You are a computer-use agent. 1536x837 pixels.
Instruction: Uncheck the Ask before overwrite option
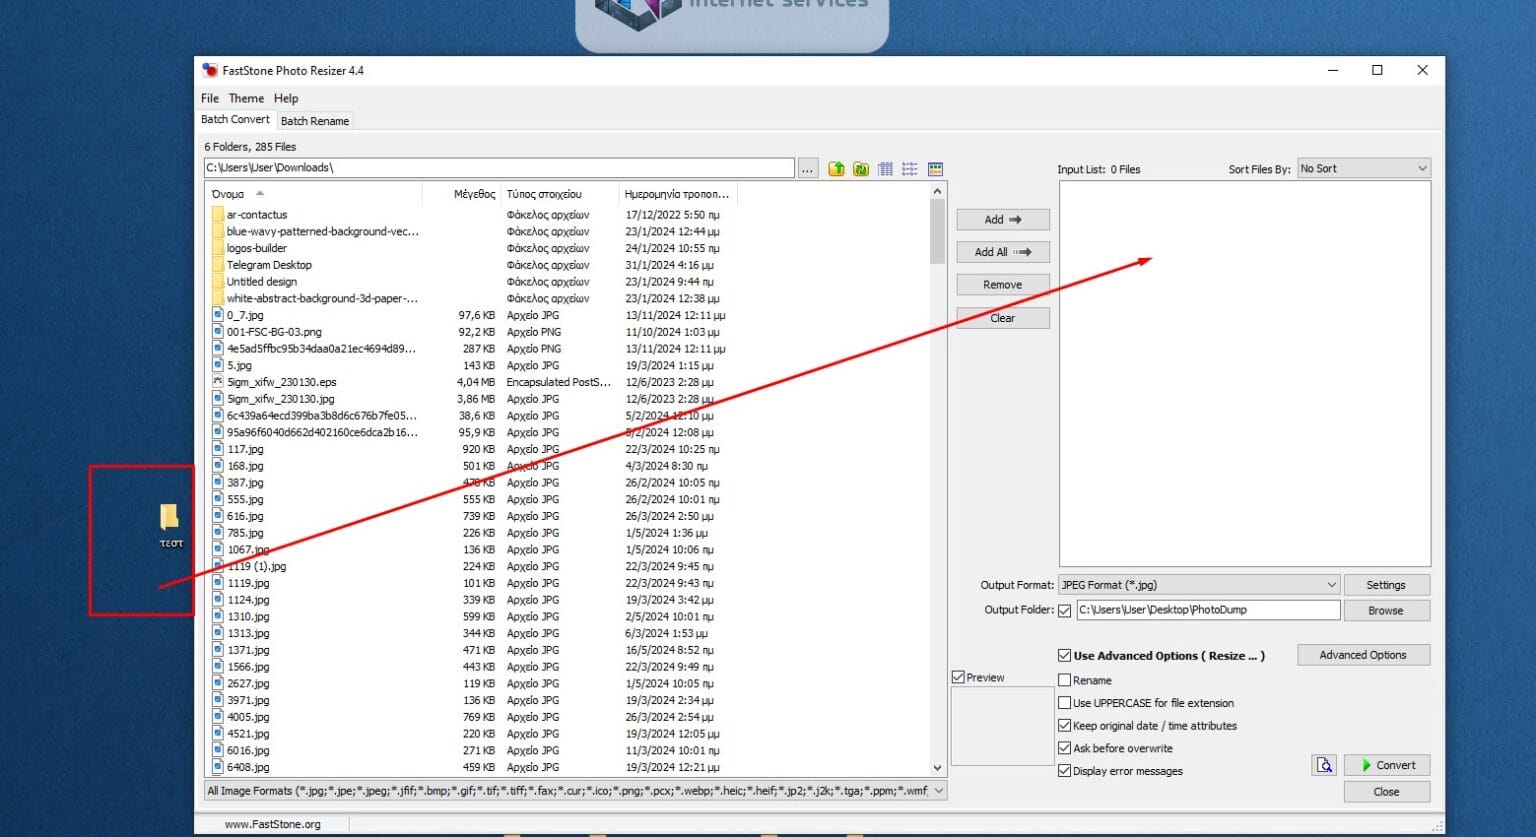[1065, 748]
